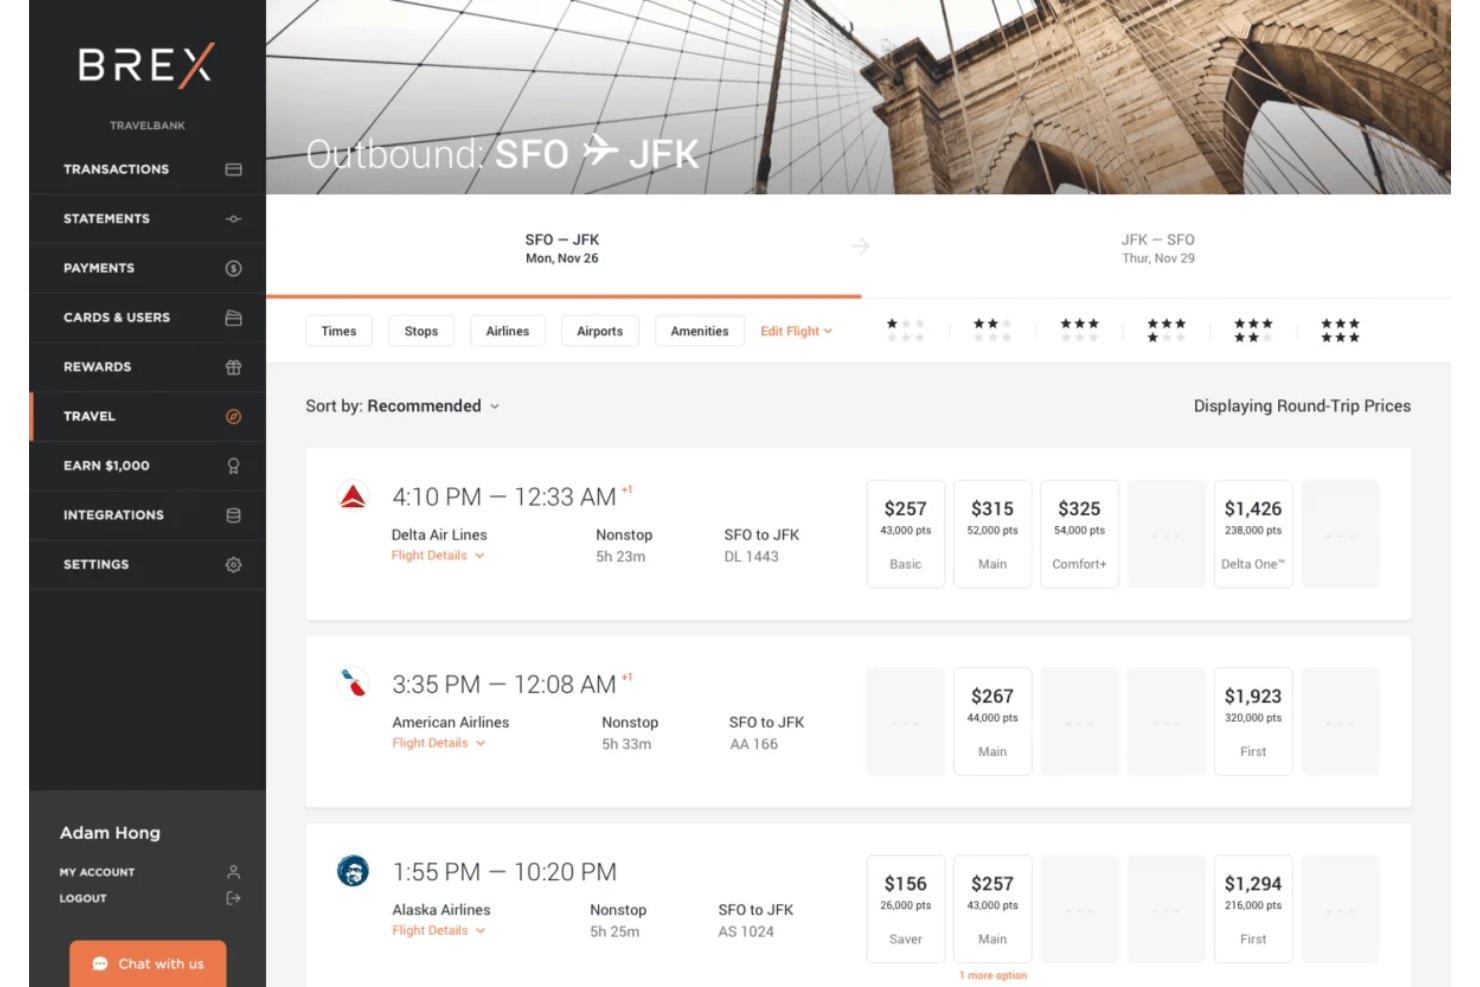Click the Rewards gift icon
The width and height of the screenshot is (1480, 987).
point(233,367)
